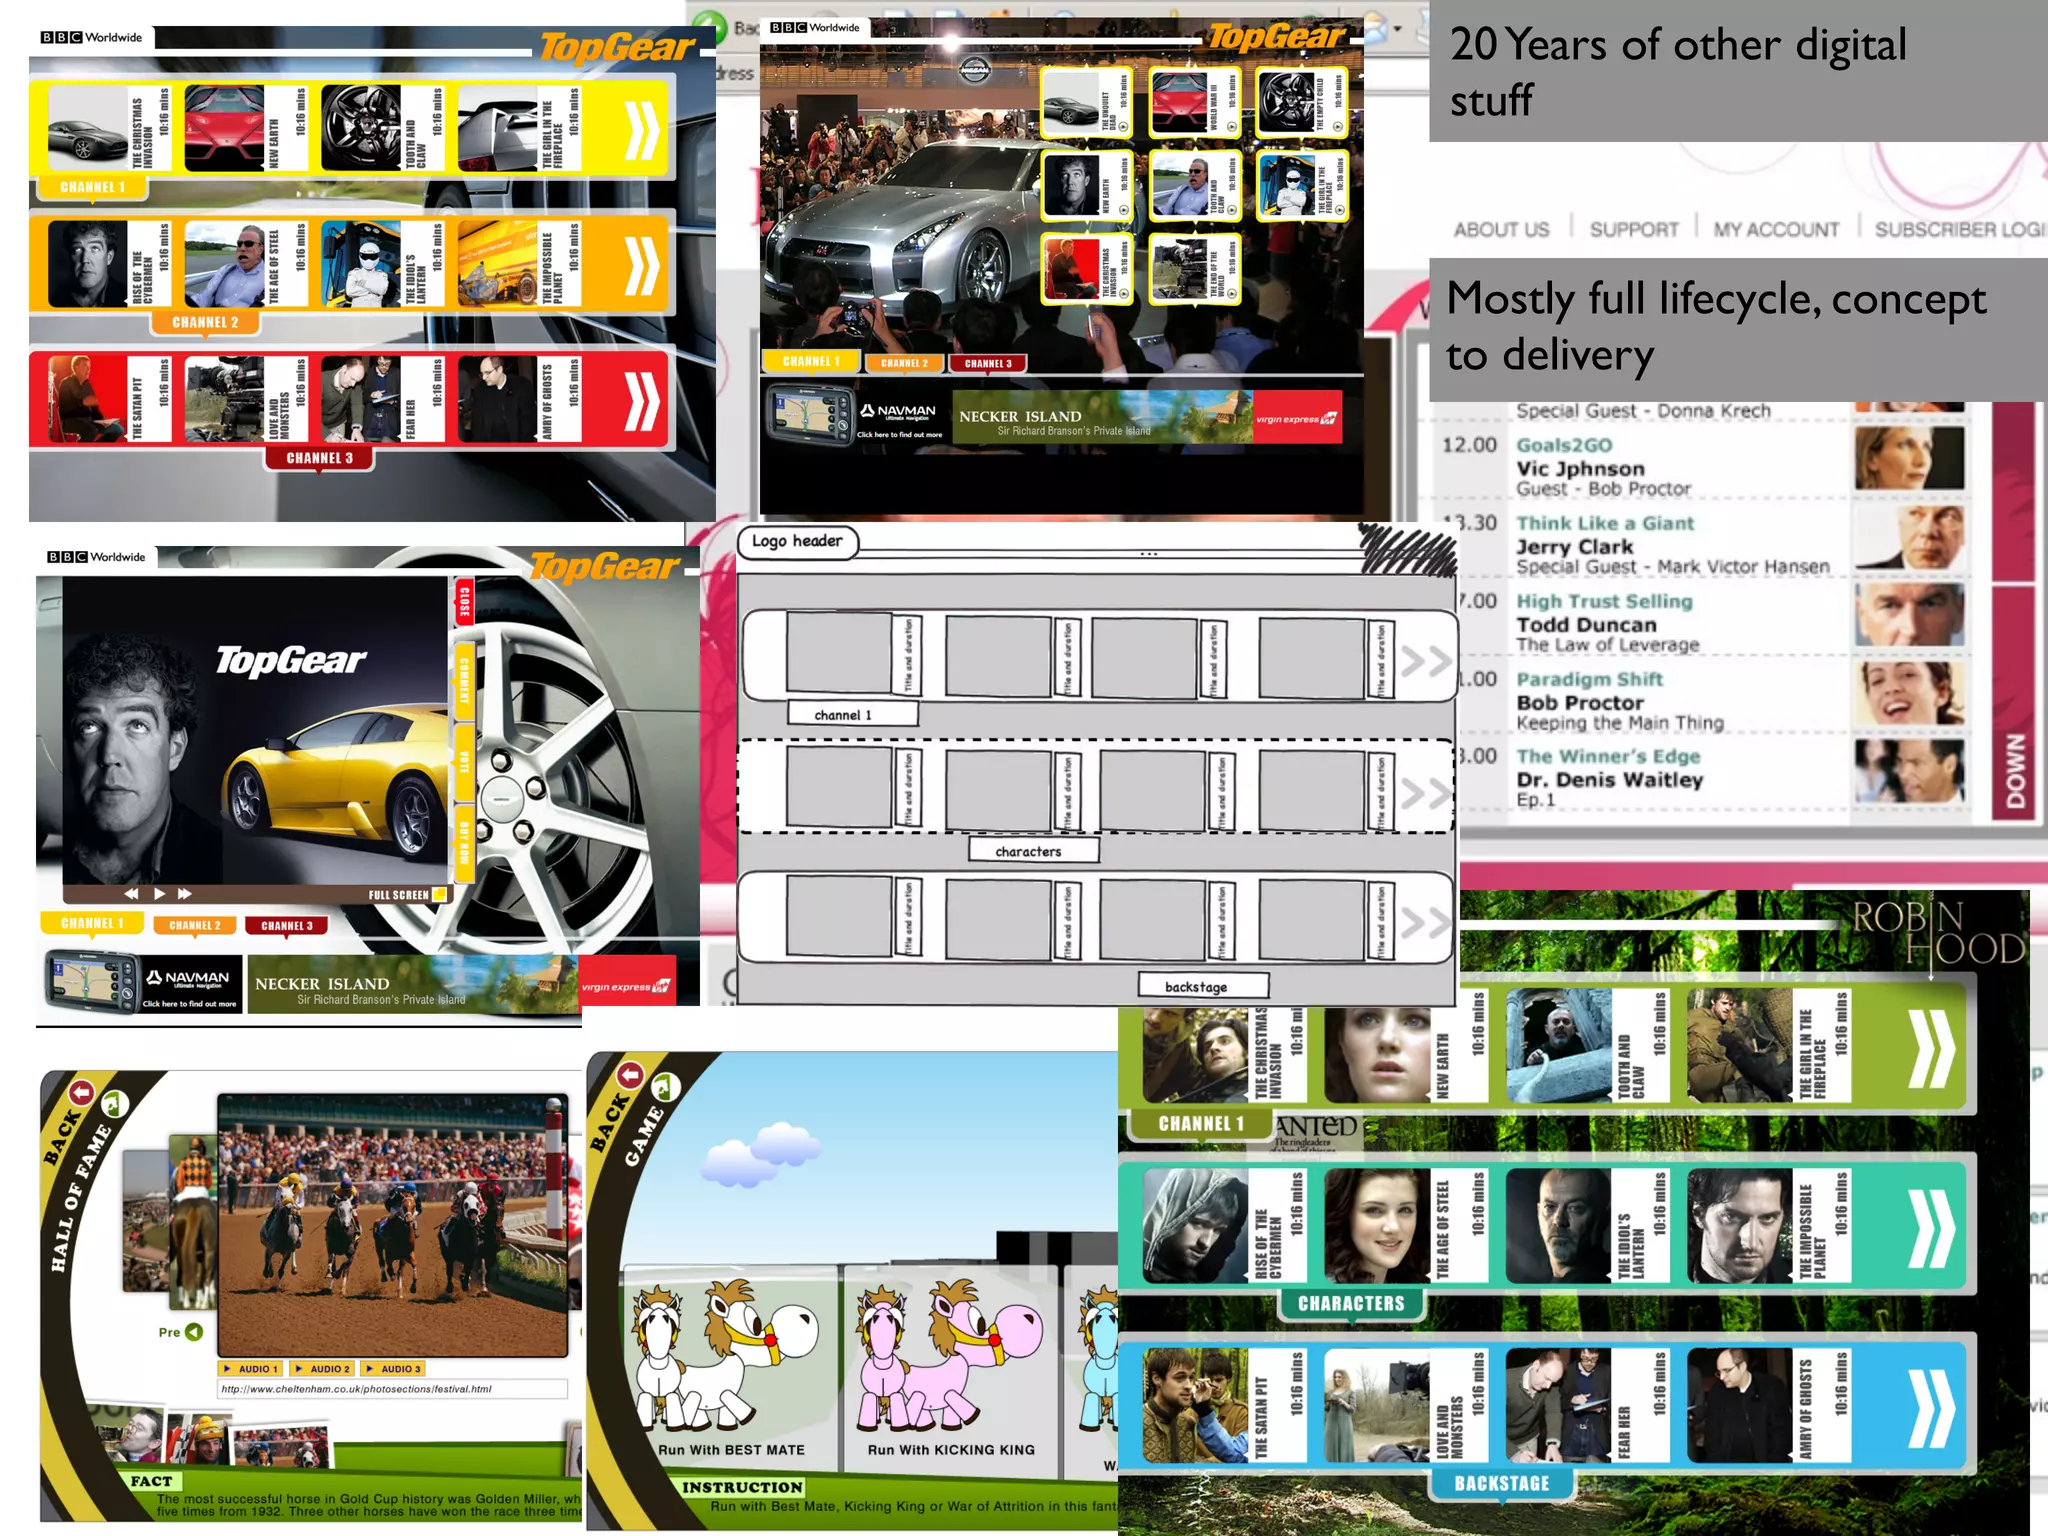Image resolution: width=2048 pixels, height=1536 pixels.
Task: Select the Robin Hood Channel 1 tab
Action: pyautogui.click(x=1201, y=1124)
